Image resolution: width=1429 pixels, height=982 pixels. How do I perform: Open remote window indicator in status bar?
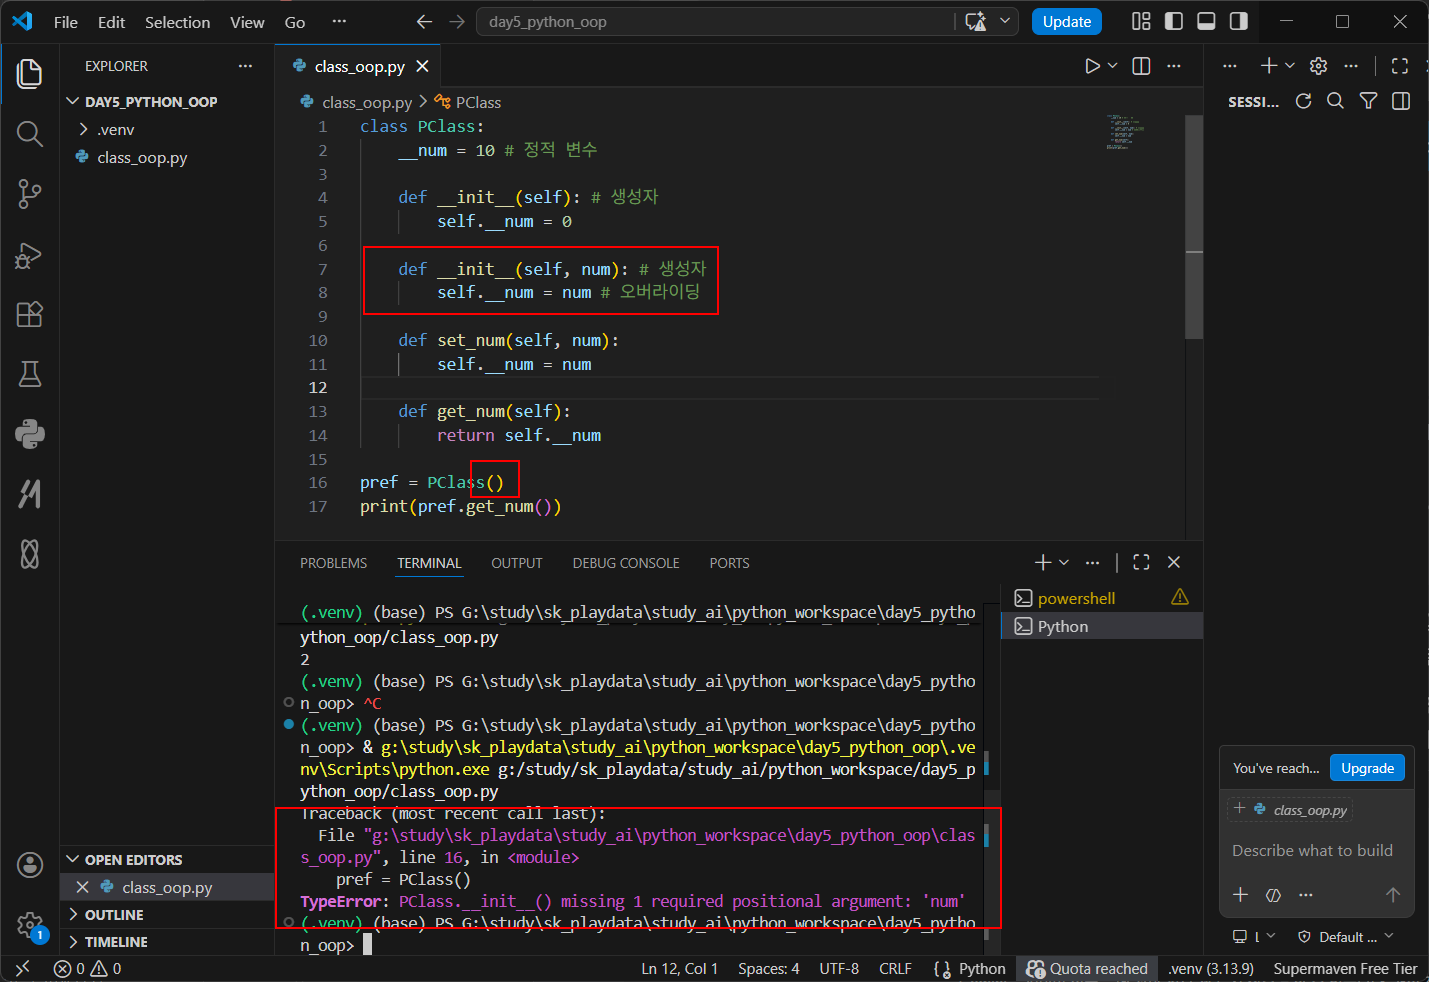point(22,969)
